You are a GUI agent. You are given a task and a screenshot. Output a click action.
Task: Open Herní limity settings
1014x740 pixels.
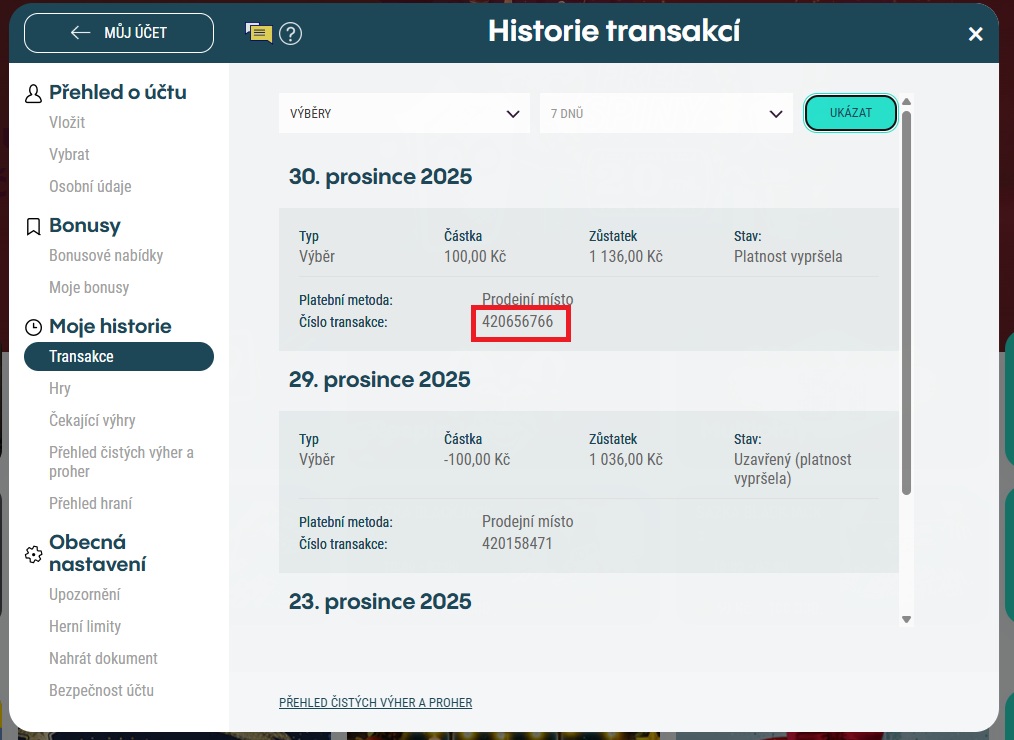point(85,627)
